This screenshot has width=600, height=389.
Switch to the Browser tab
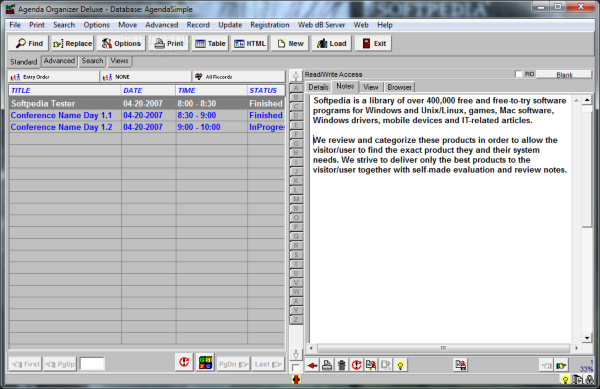399,87
